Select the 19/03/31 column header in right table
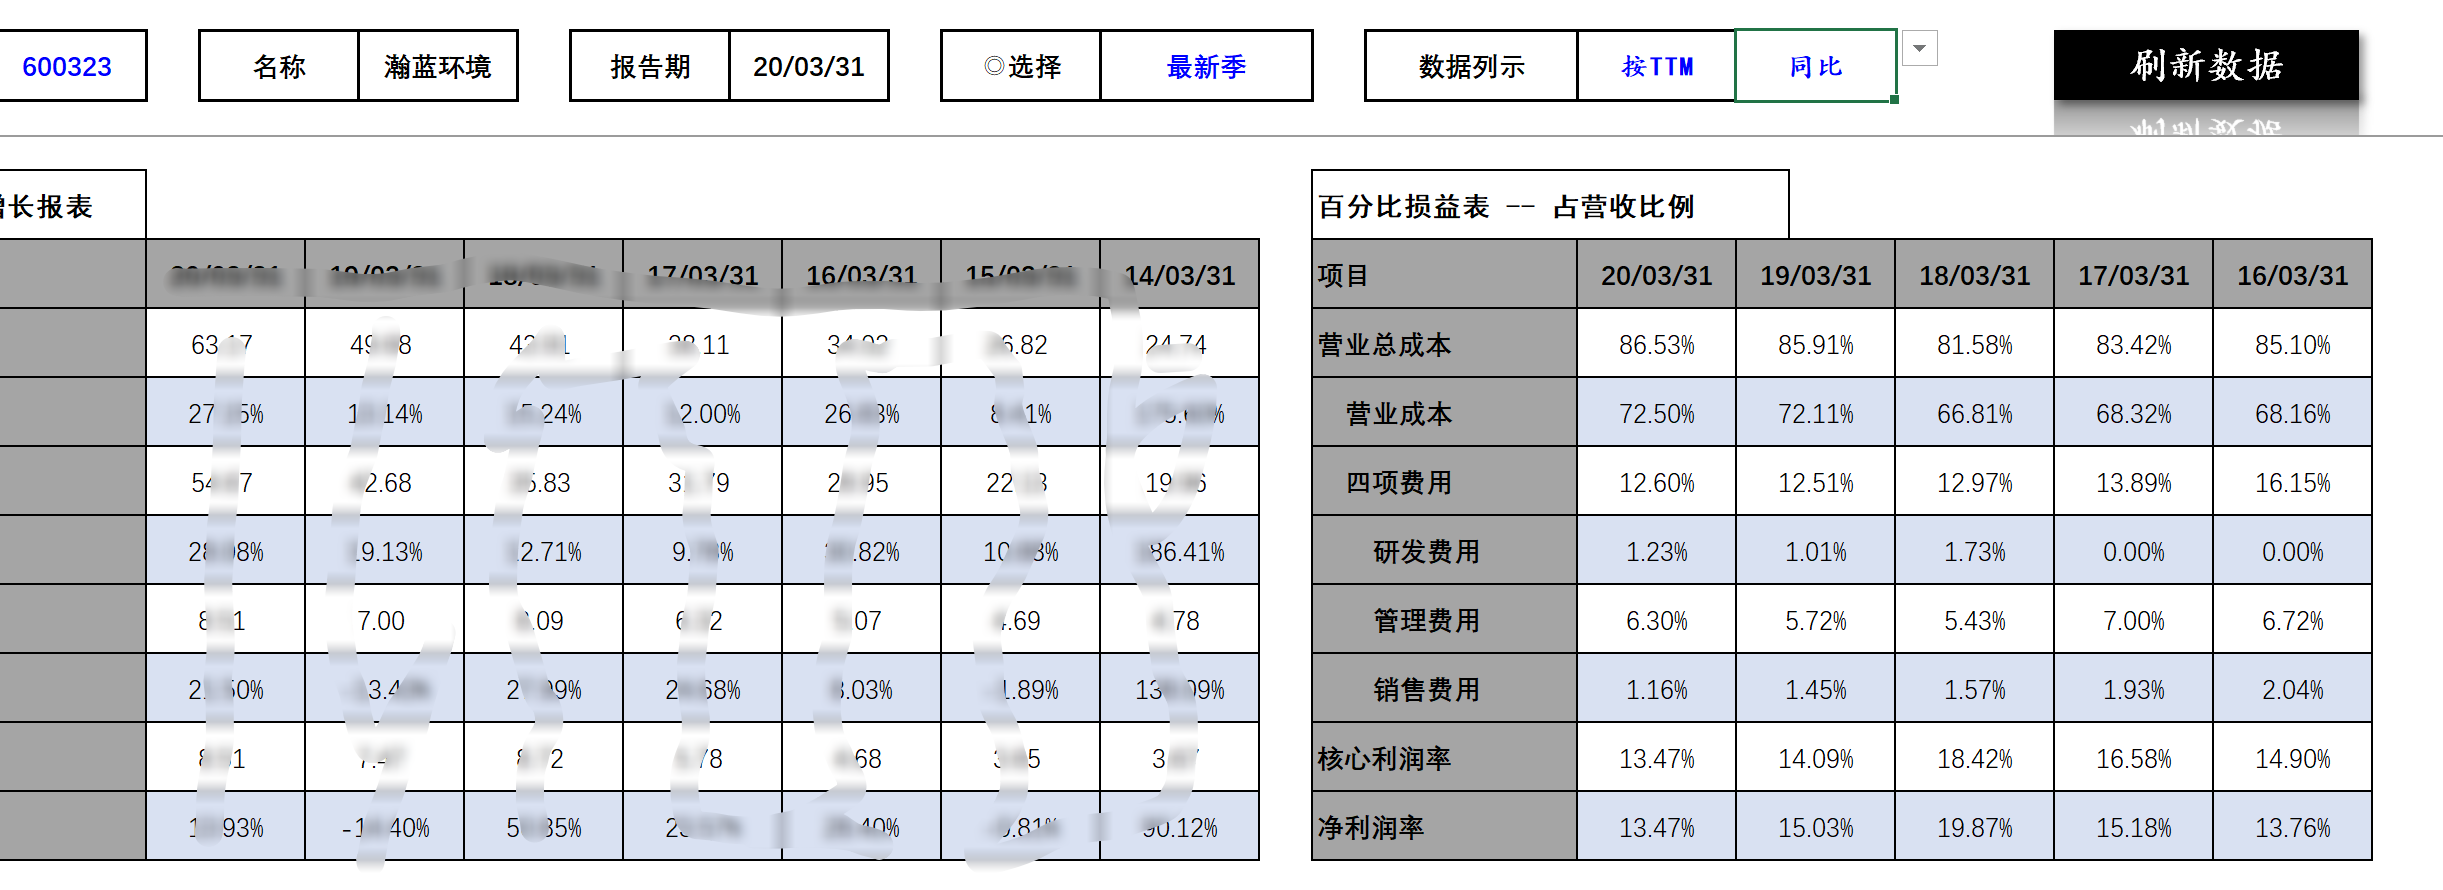2443x890 pixels. [x=1815, y=275]
